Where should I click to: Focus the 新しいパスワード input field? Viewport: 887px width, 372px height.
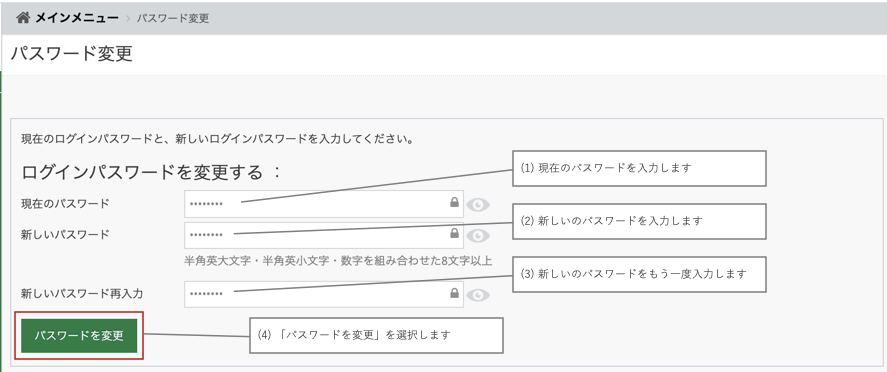tap(324, 235)
